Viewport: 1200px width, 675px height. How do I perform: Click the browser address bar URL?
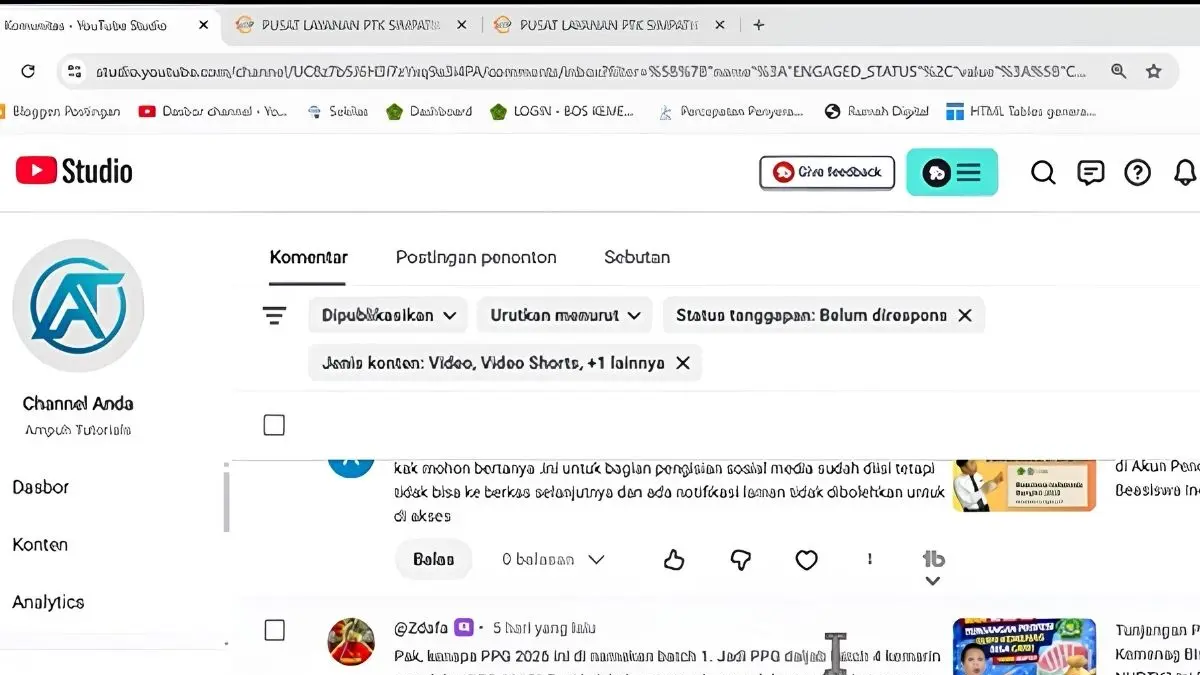[x=590, y=71]
